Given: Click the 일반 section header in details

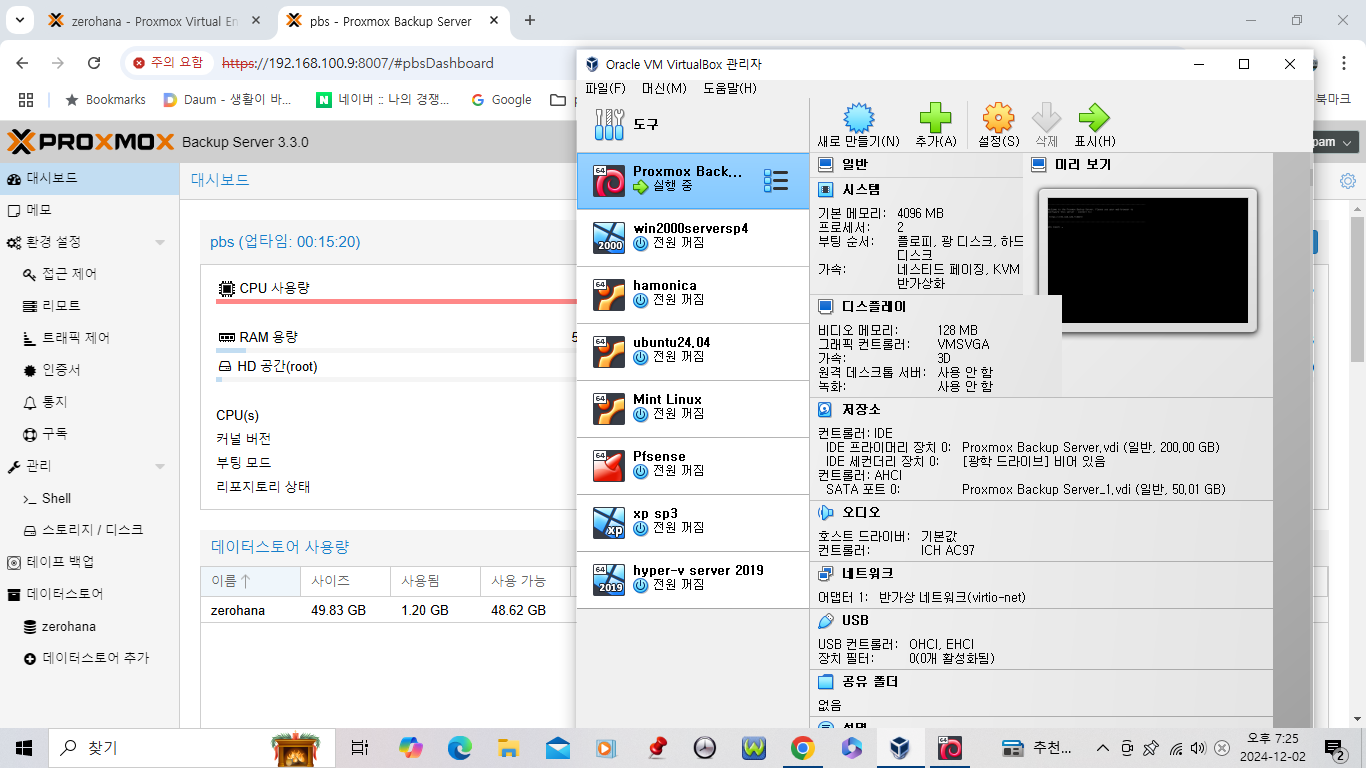Looking at the screenshot, I should click(x=855, y=165).
